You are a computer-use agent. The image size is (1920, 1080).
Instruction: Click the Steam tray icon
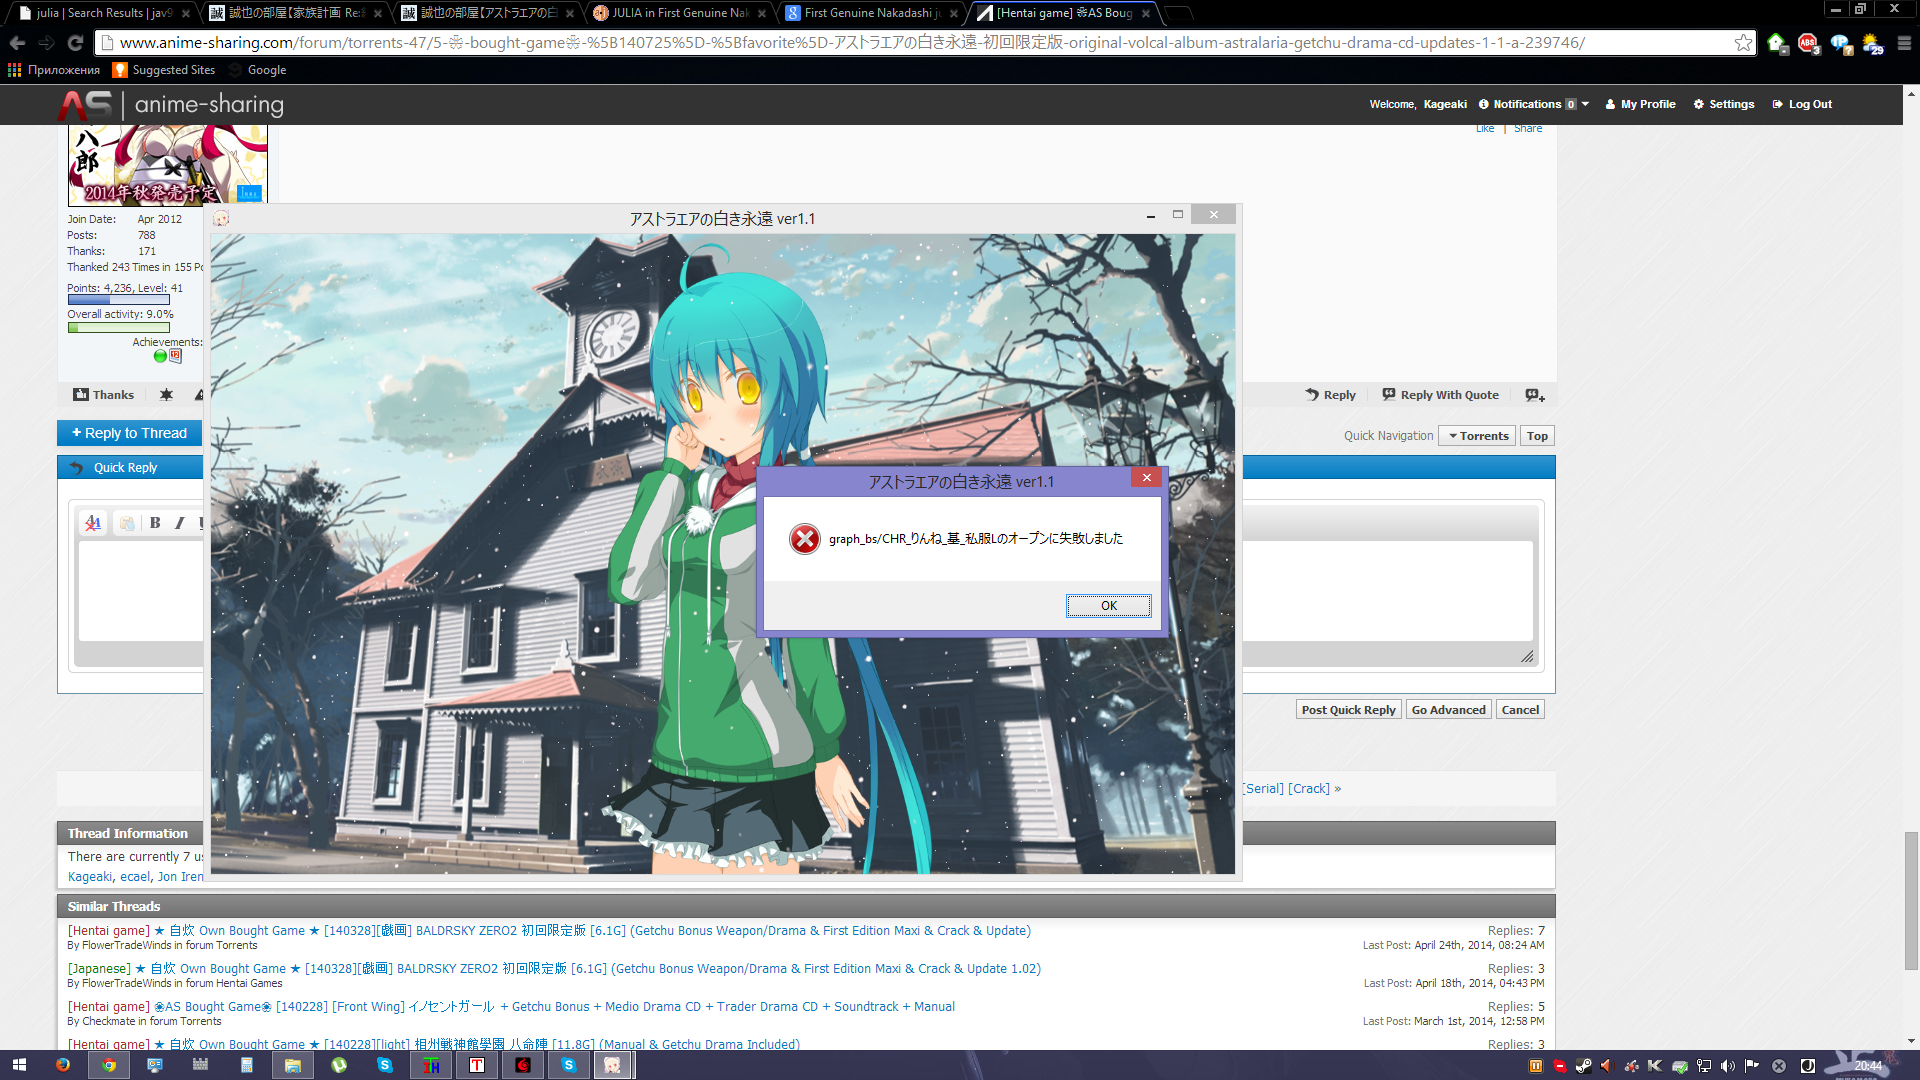1583,1066
